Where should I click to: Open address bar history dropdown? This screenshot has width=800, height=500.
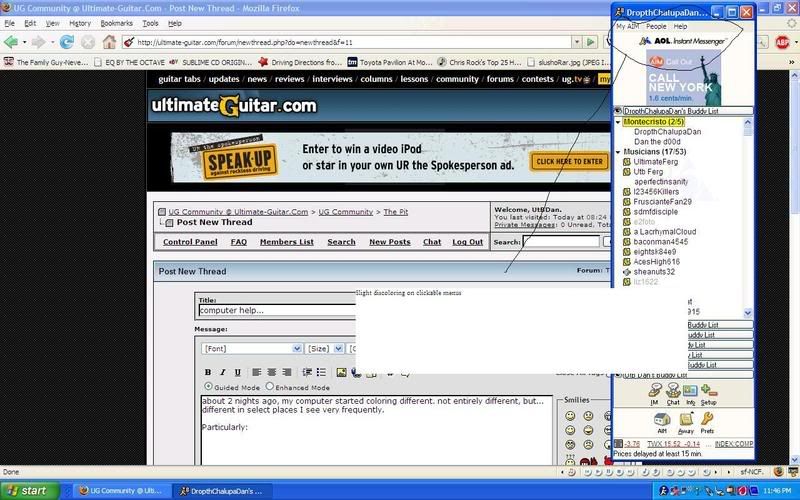577,42
